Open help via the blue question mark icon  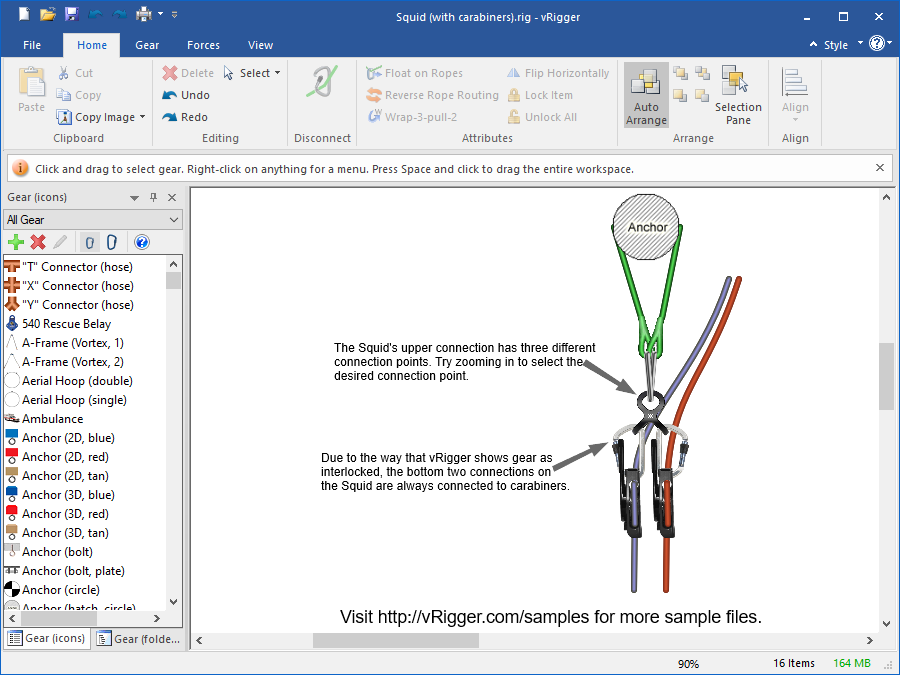(x=141, y=241)
